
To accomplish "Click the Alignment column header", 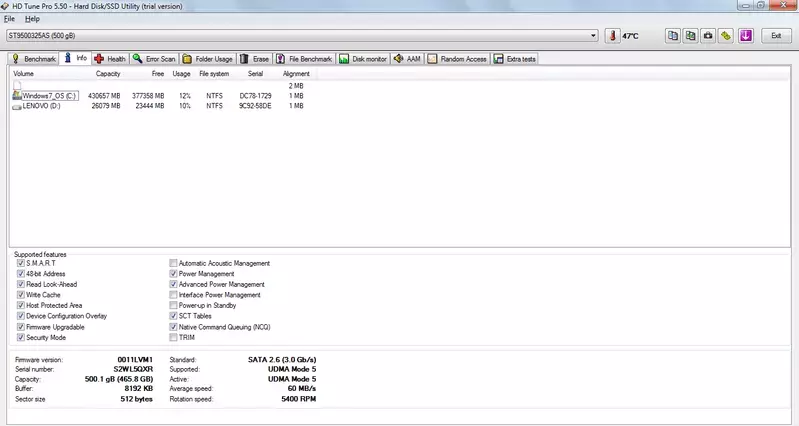I will coord(296,74).
